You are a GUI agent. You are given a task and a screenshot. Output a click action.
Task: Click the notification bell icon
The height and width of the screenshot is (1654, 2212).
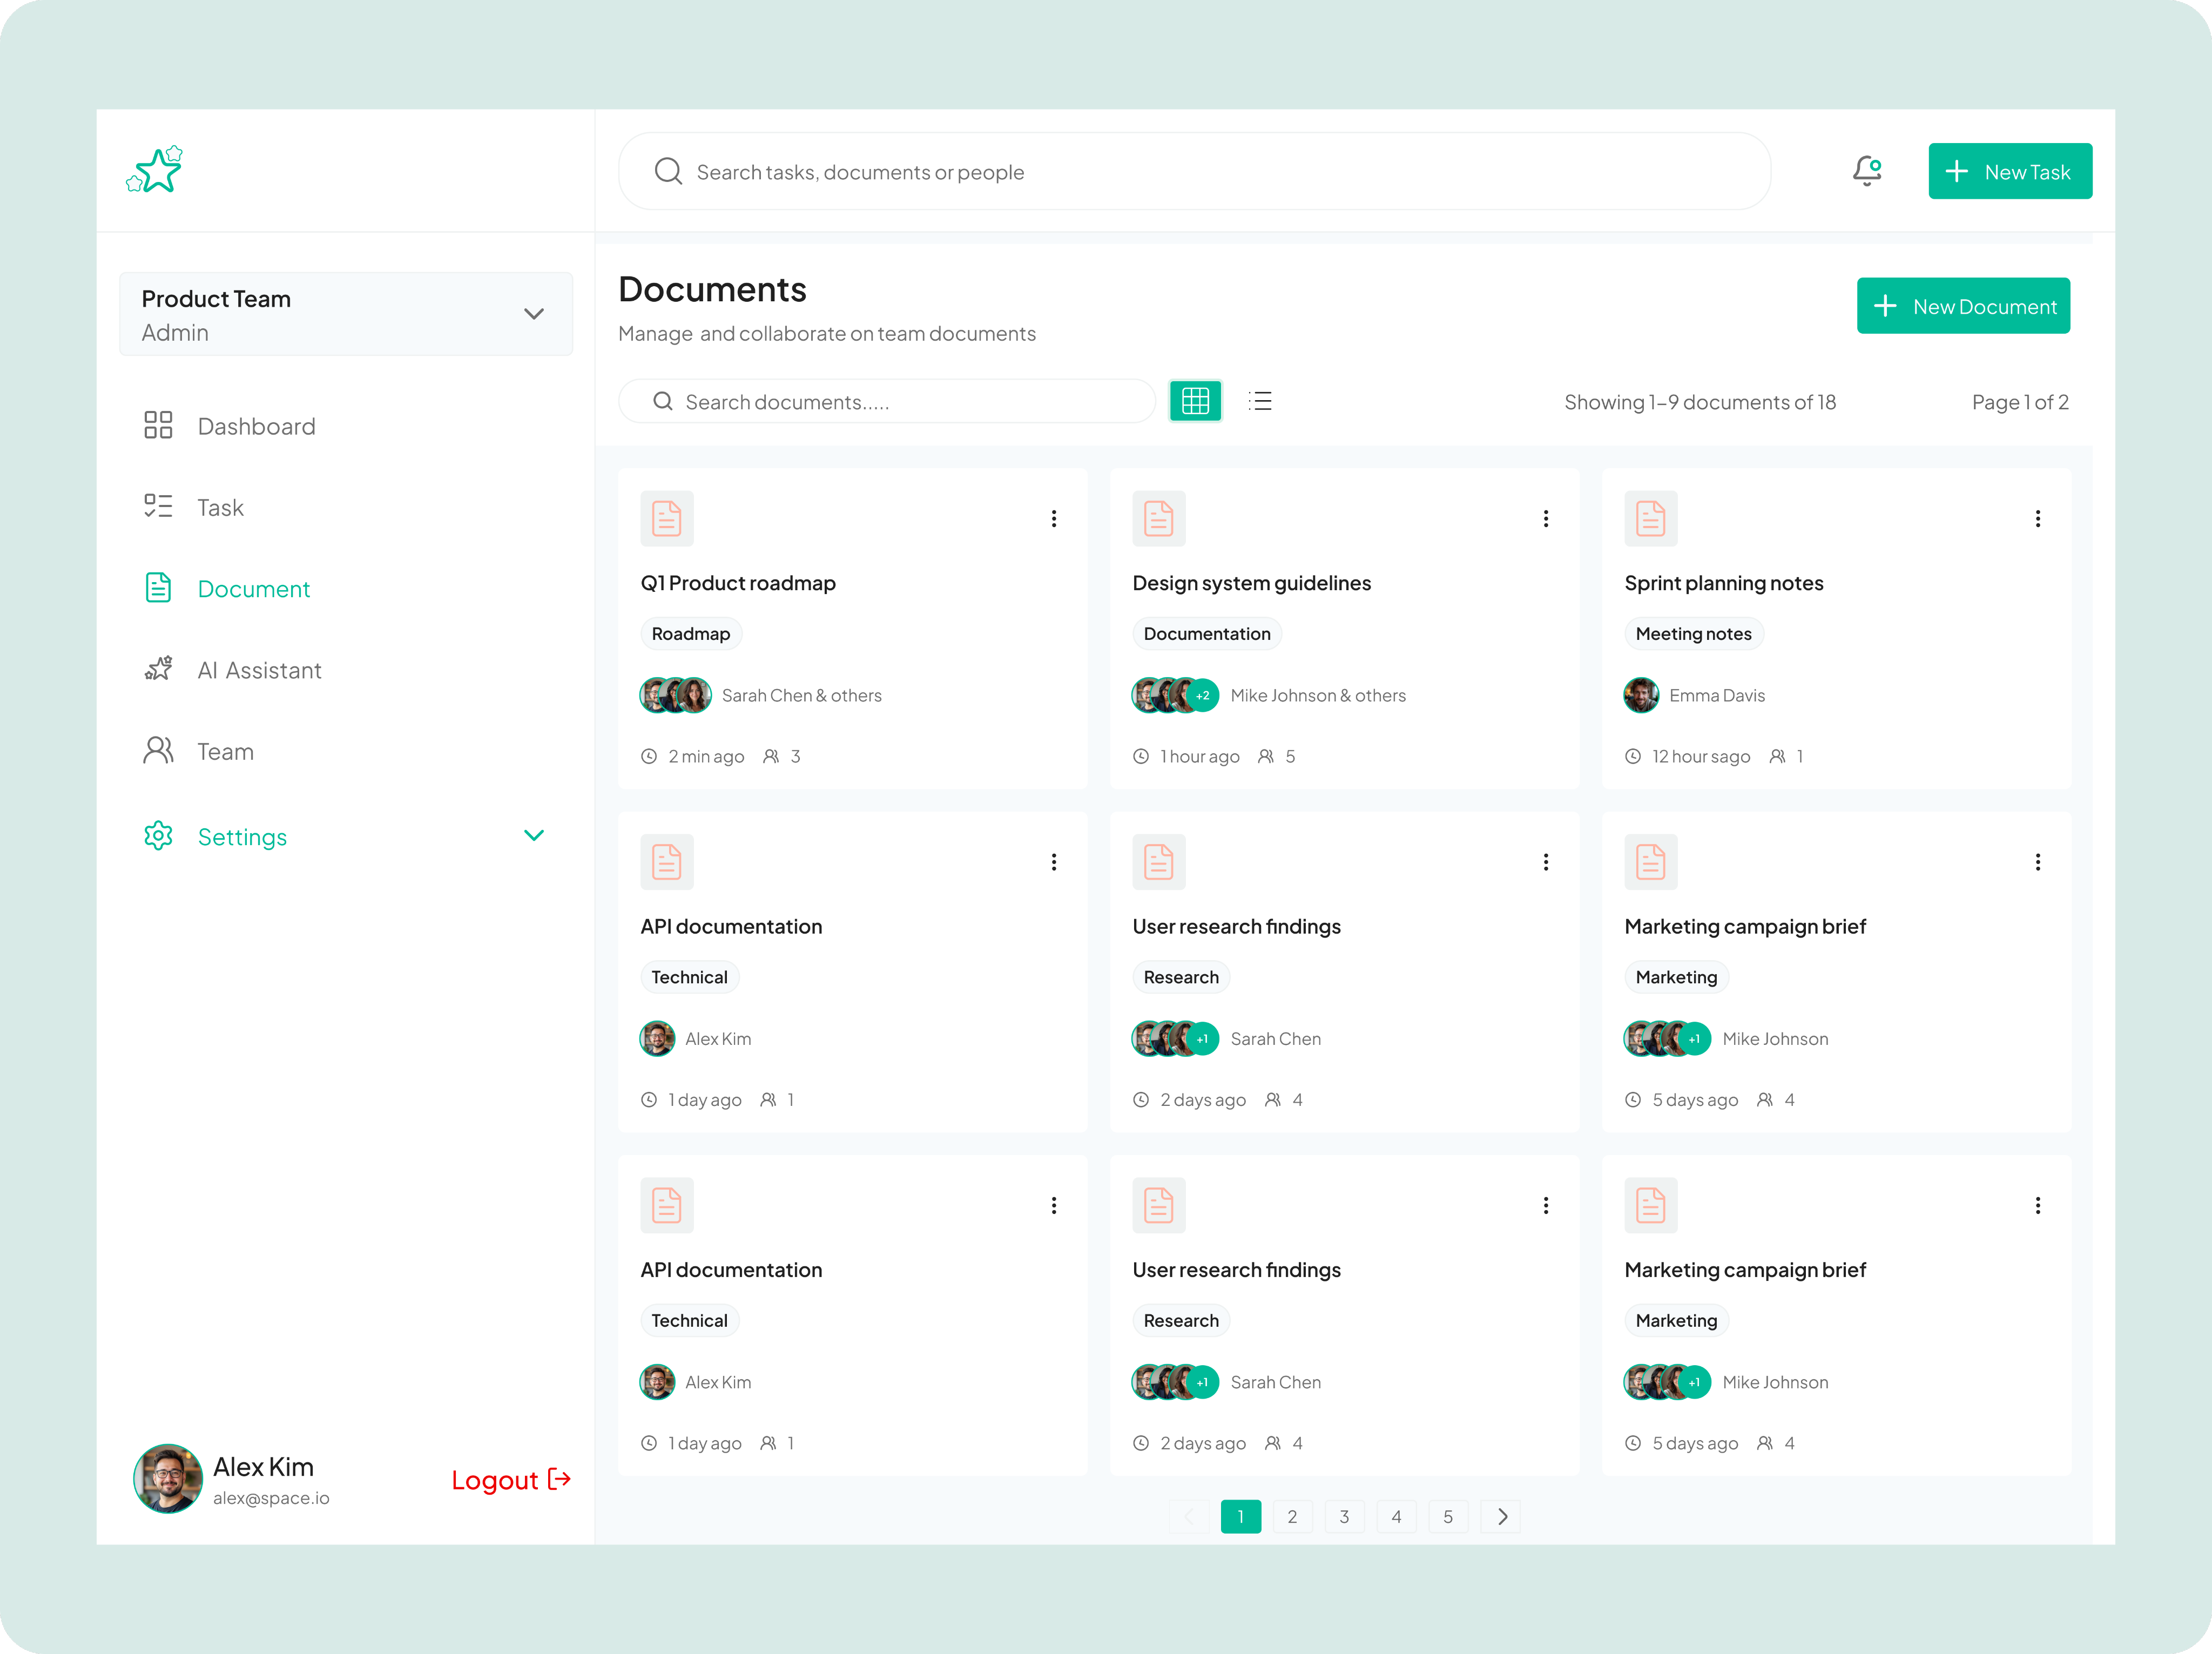pos(1866,171)
